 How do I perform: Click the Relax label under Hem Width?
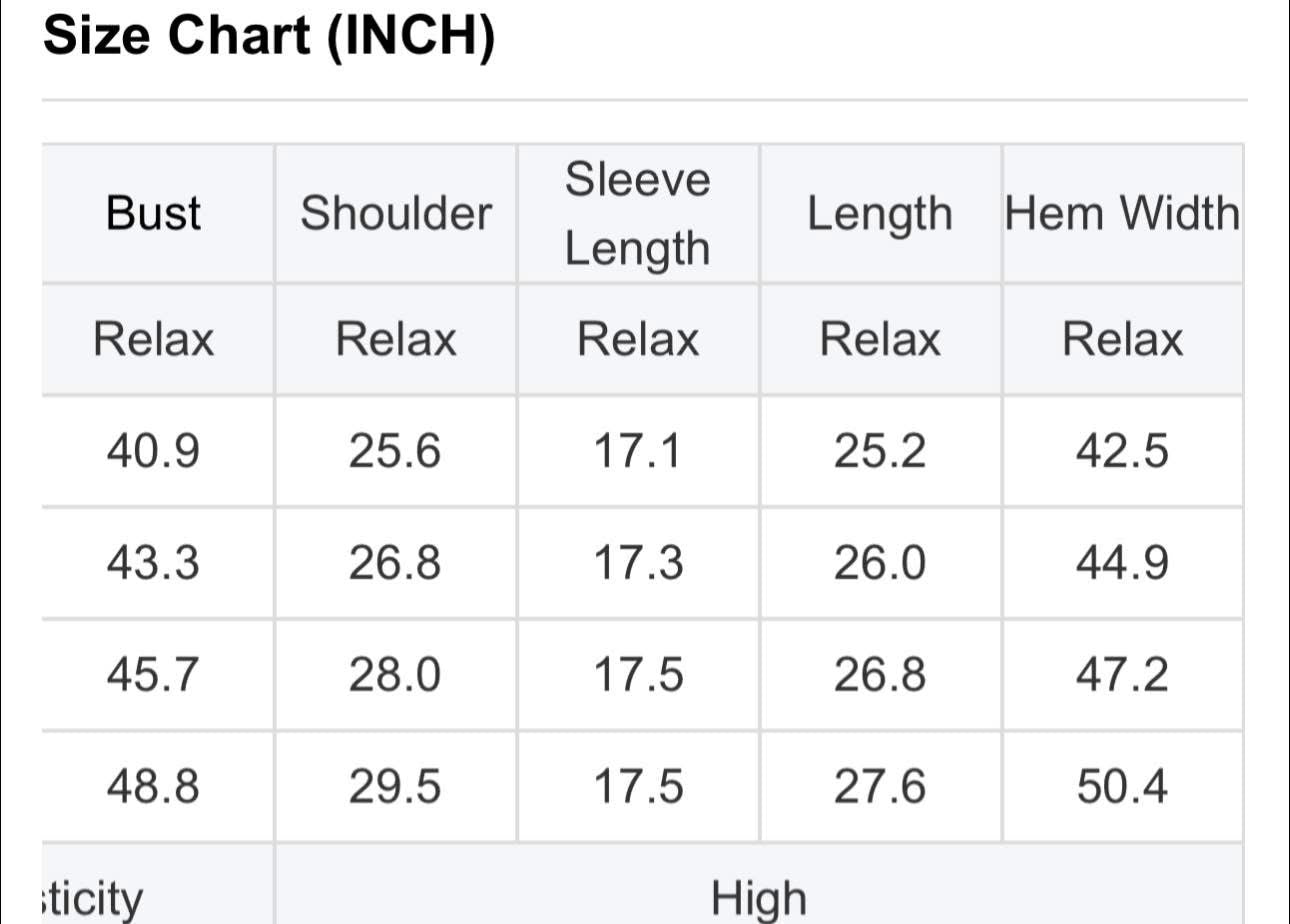(1122, 339)
